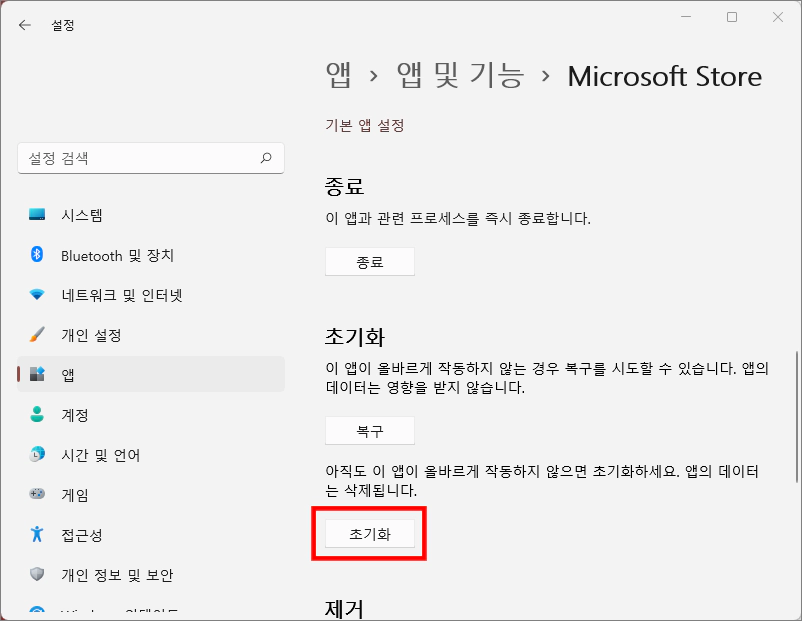The image size is (802, 621).
Task: Navigate to 앱 breadcrumb
Action: [339, 76]
